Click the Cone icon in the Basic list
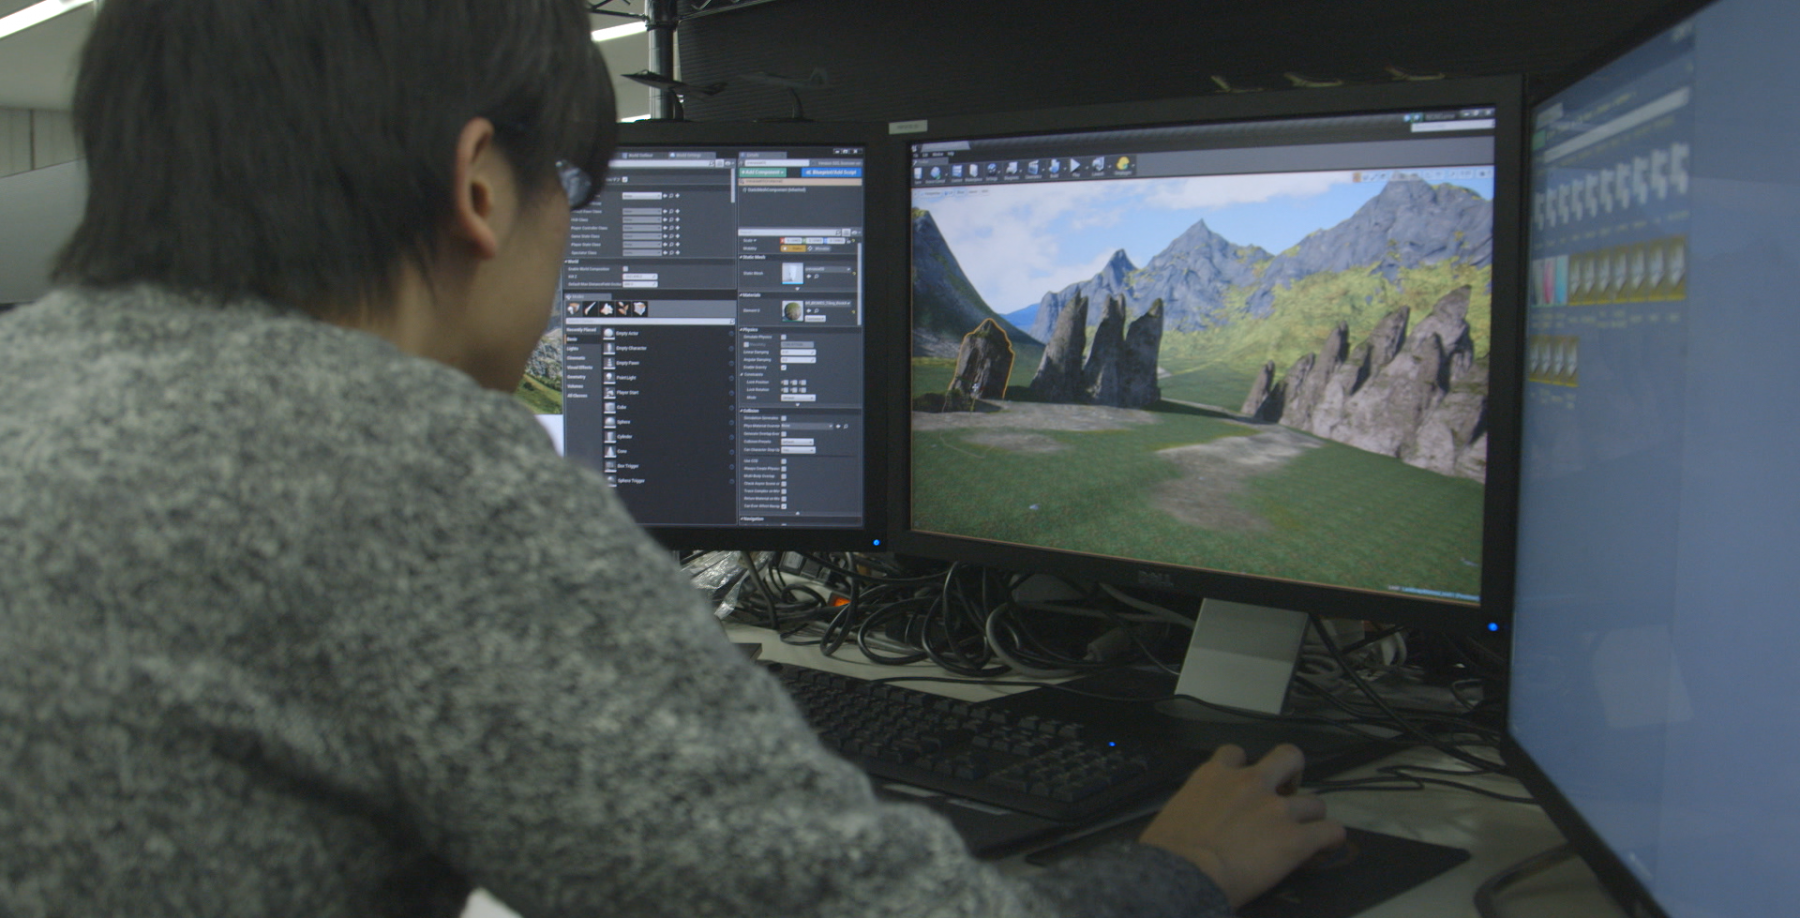The width and height of the screenshot is (1800, 918). [x=609, y=451]
